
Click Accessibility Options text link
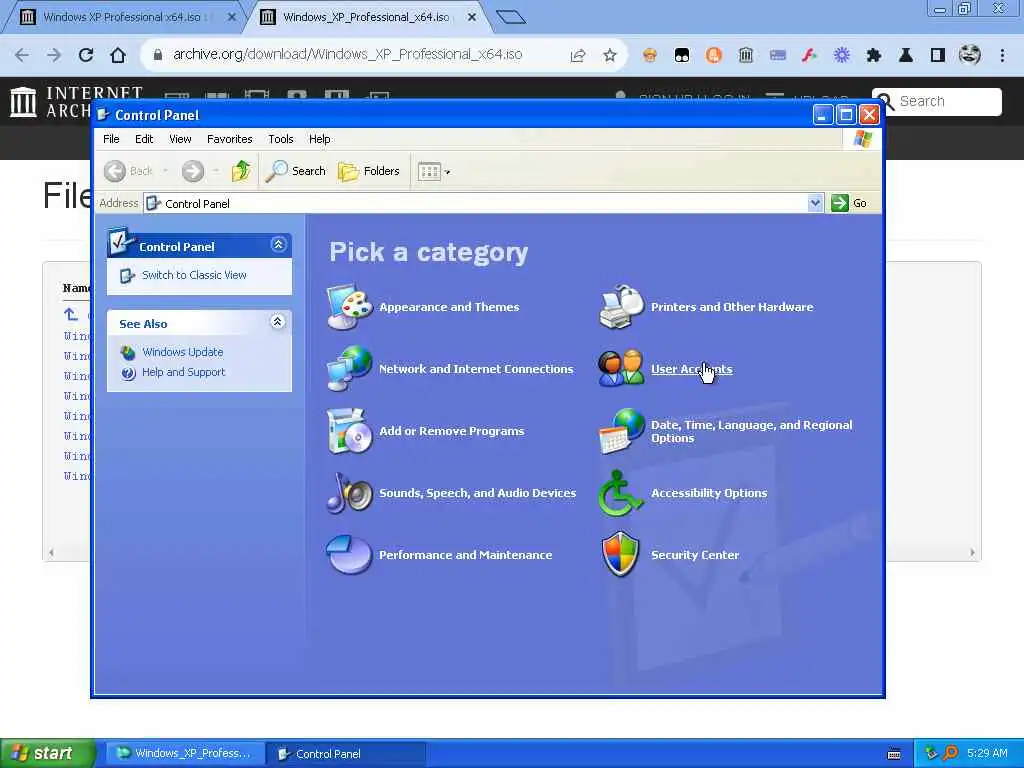click(x=709, y=493)
